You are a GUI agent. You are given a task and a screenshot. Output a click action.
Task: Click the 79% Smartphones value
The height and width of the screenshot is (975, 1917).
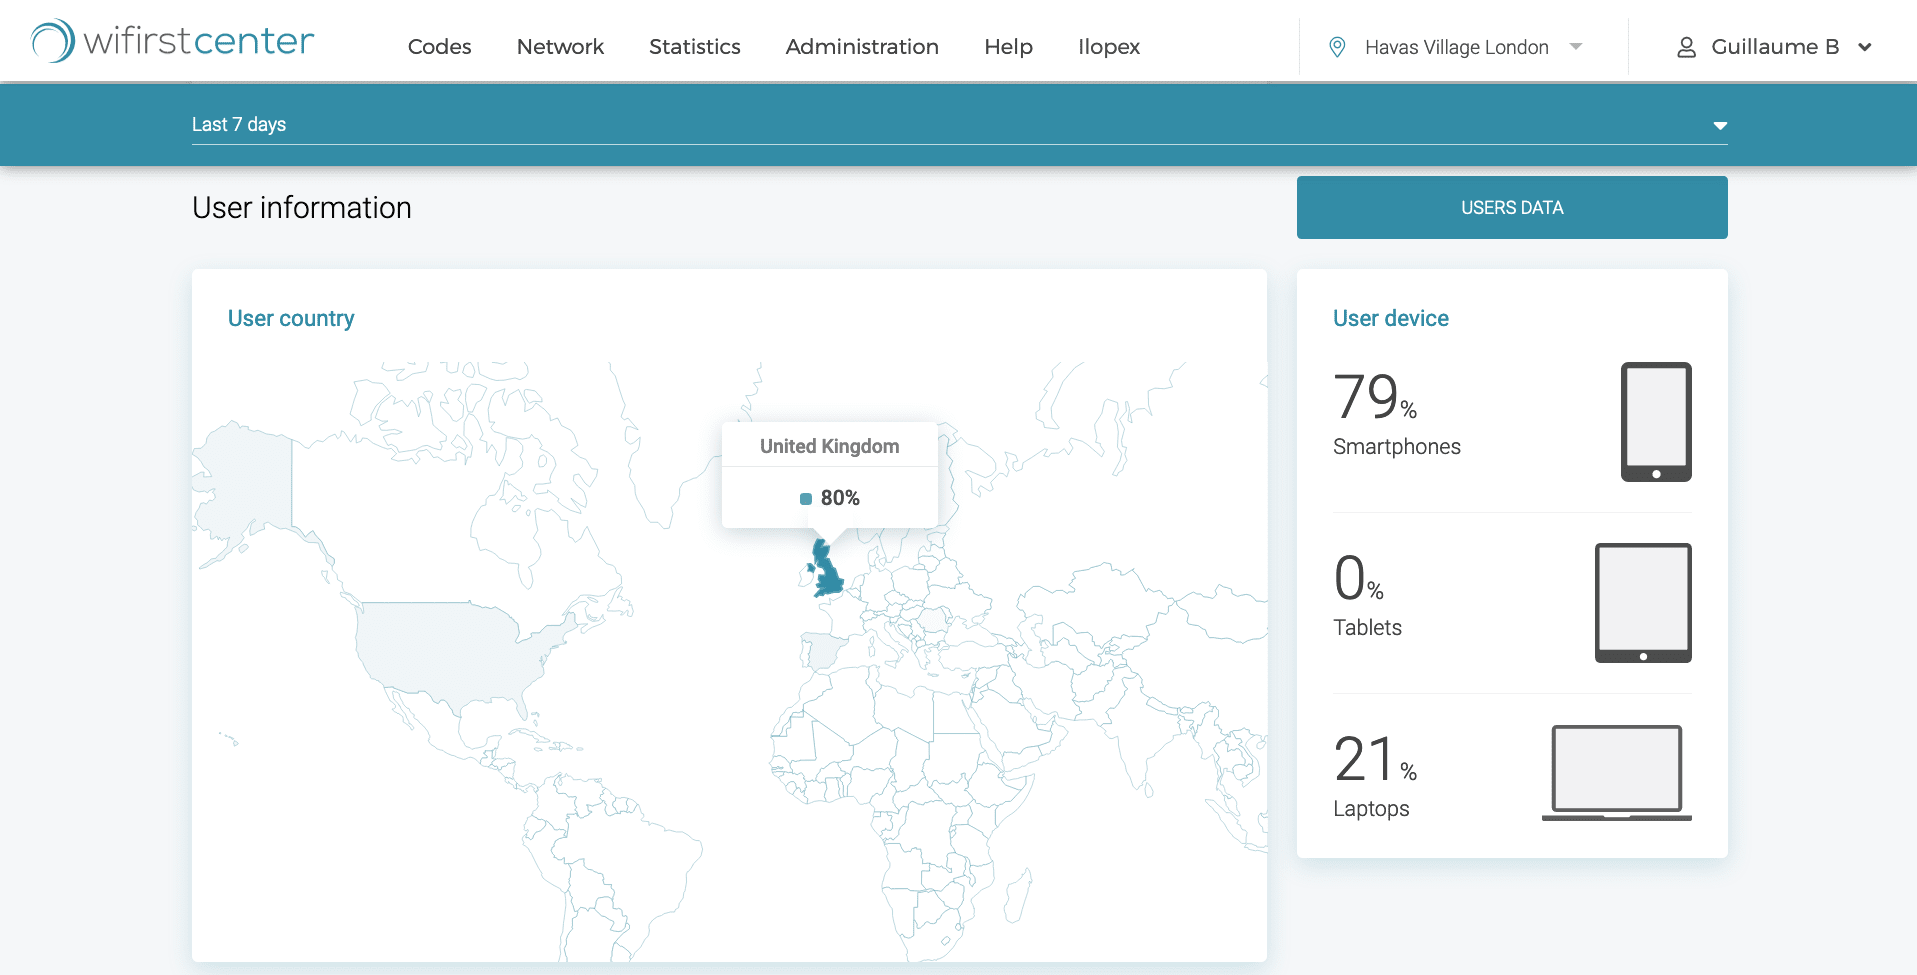point(1375,397)
